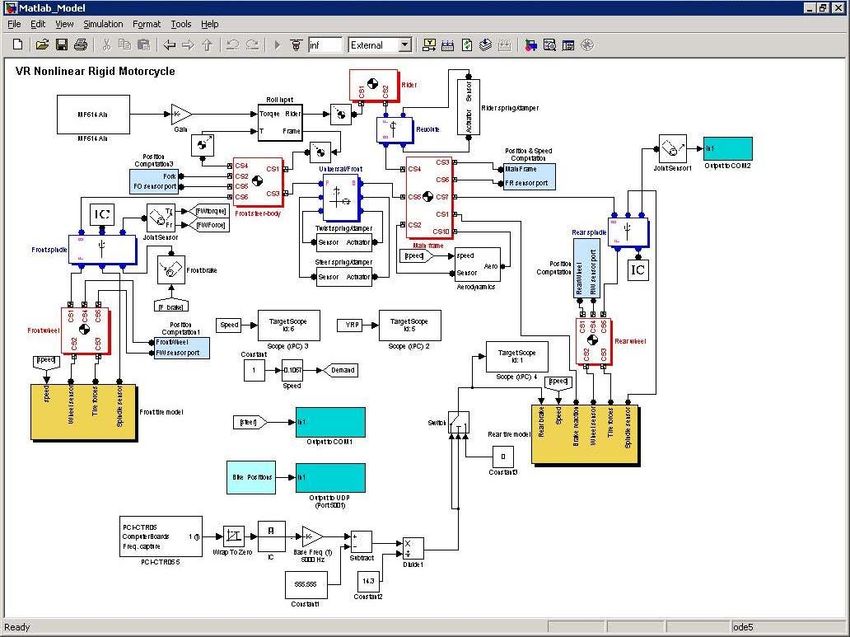The height and width of the screenshot is (637, 850).
Task: Select the Divide1 block
Action: [413, 549]
